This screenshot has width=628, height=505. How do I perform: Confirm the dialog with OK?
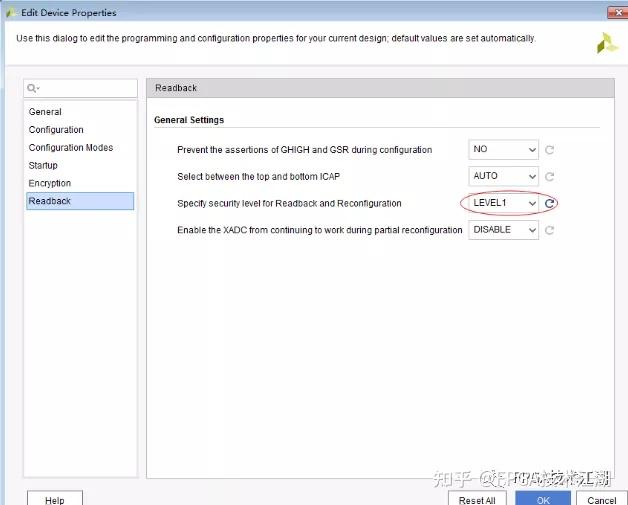[x=543, y=499]
